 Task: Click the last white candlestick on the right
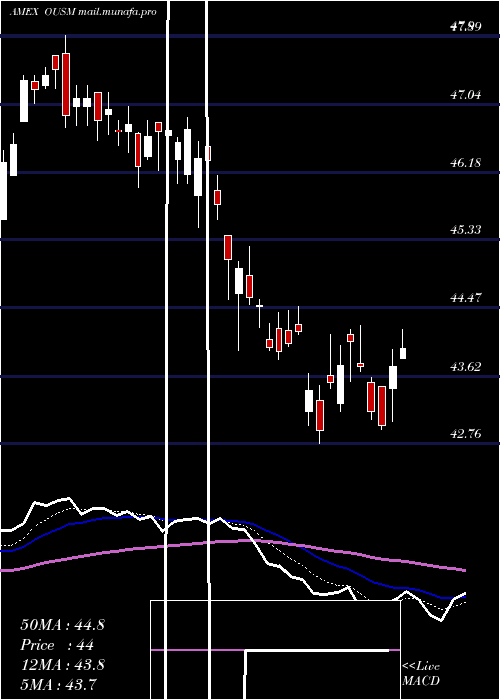[x=403, y=353]
